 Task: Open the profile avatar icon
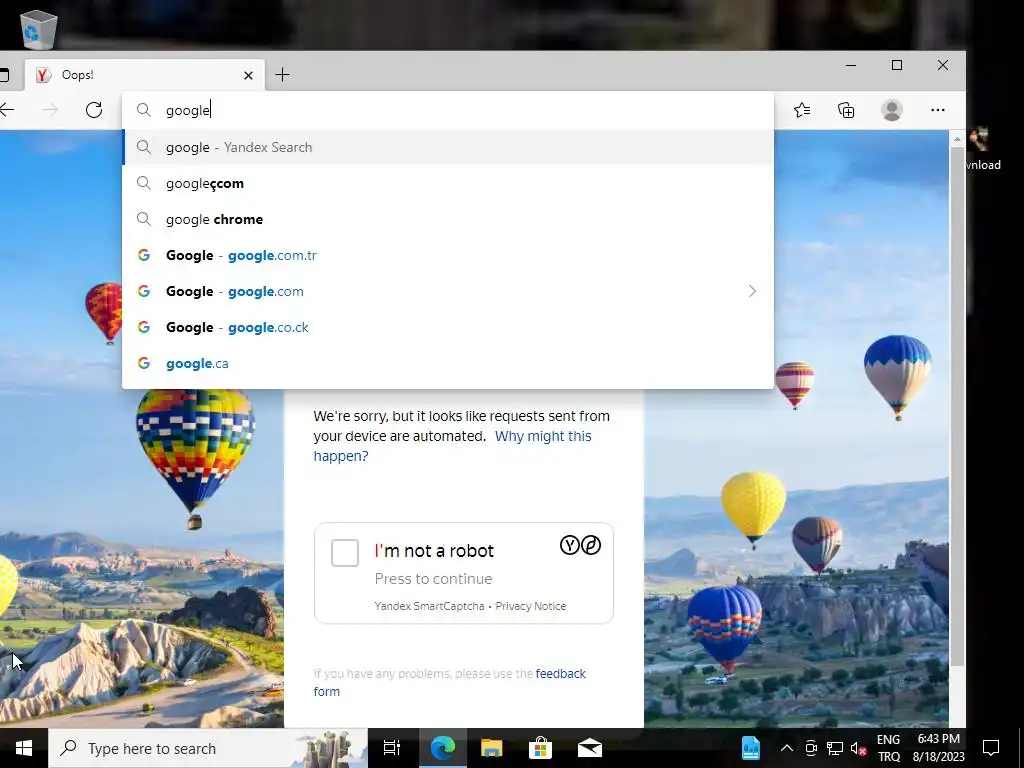pyautogui.click(x=891, y=110)
